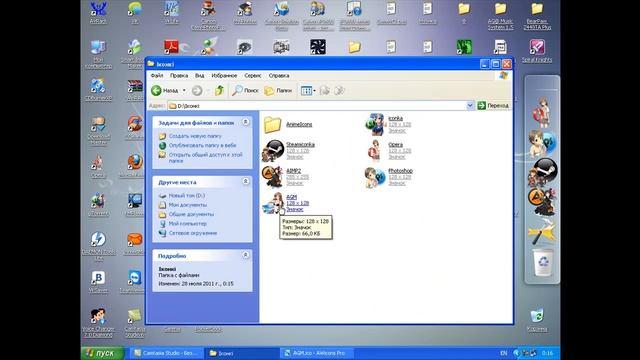Viewport: 640px width, 360px height.
Task: Select the AGM icon file
Action: (286, 203)
